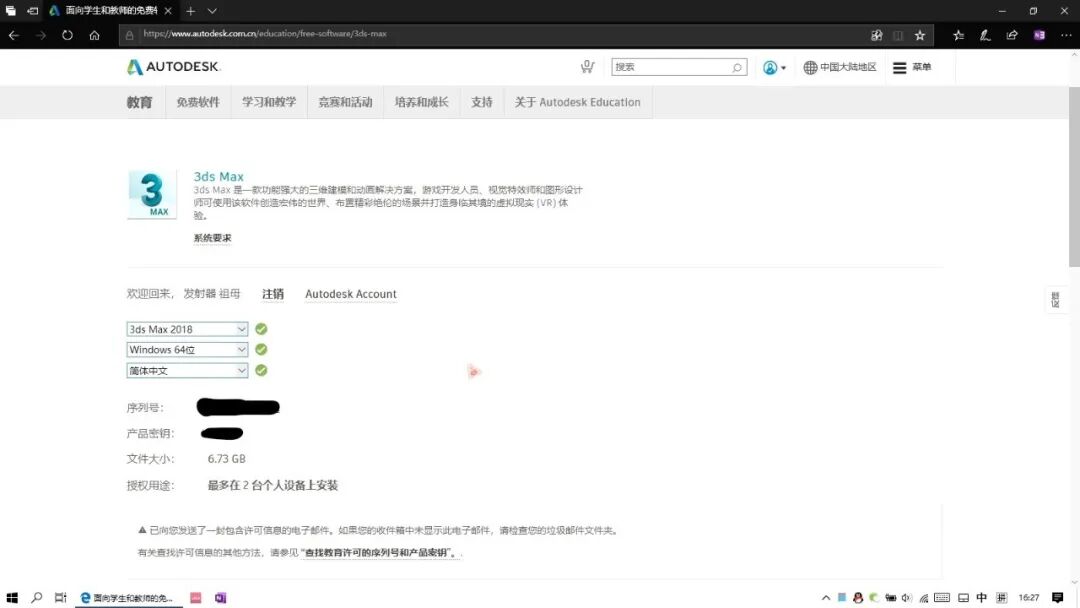Open Windows taskbar search
Screen dimensions: 1080x608
[37, 598]
